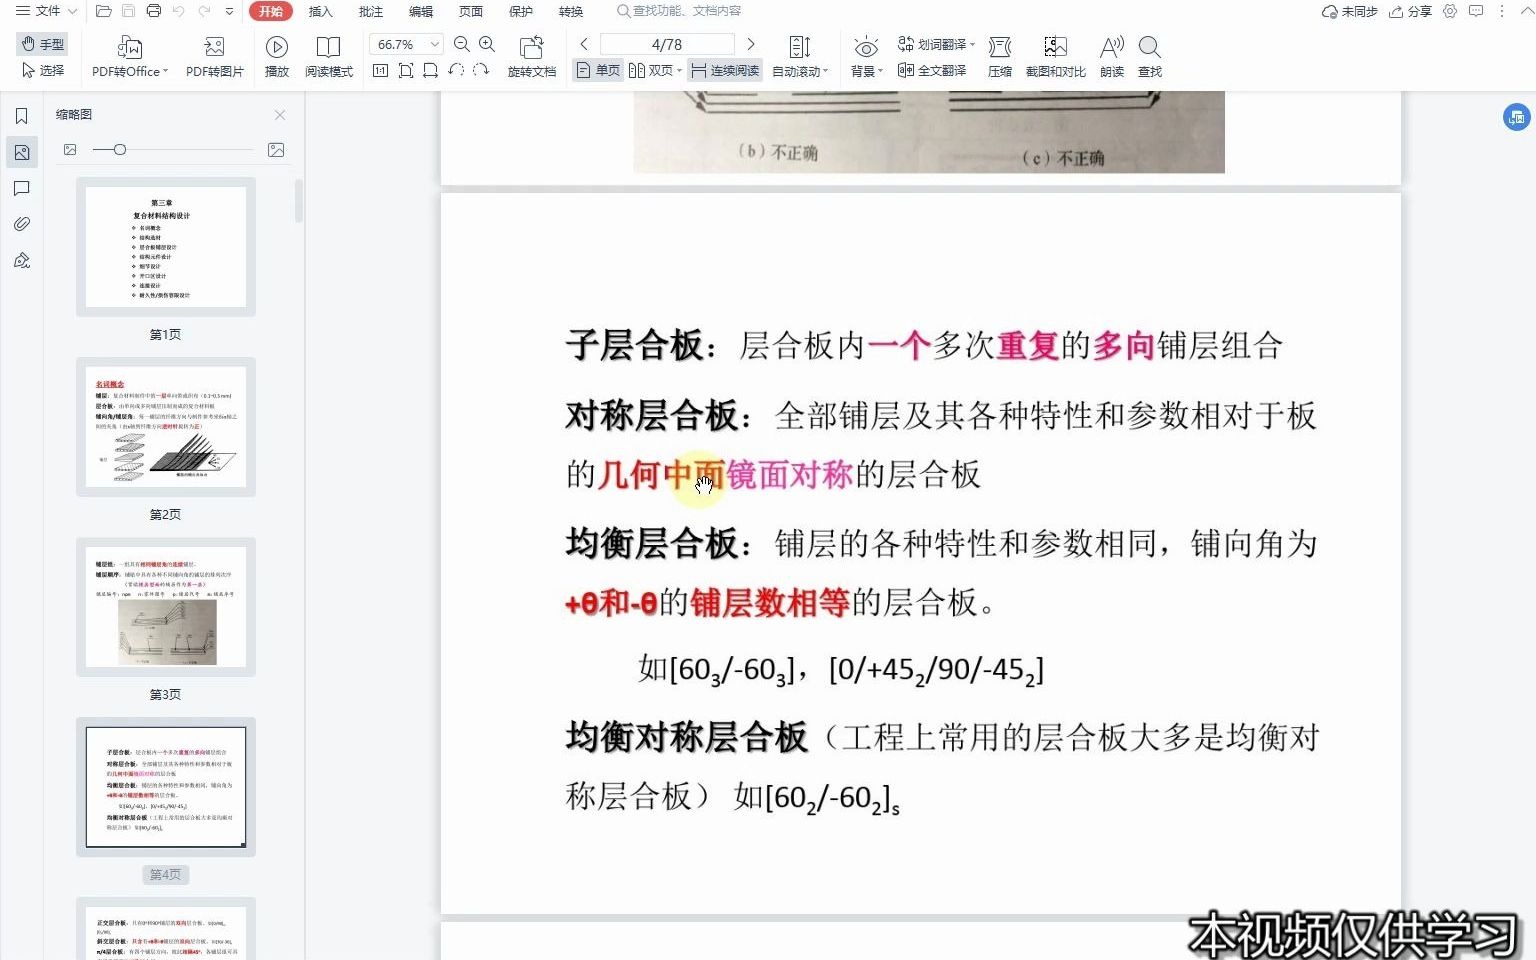1536x960 pixels.
Task: Adjust the thumbnail size slider
Action: tap(119, 150)
